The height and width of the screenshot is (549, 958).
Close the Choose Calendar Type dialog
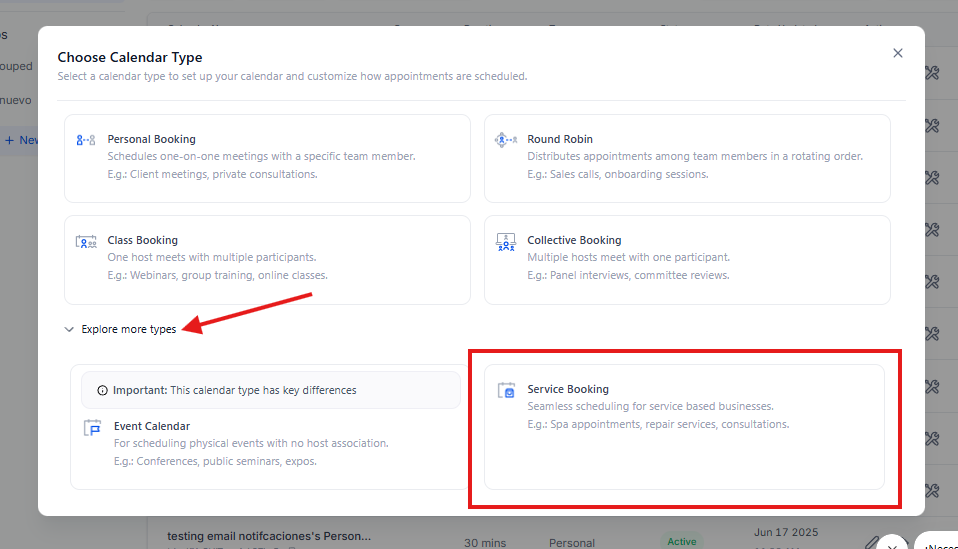click(897, 53)
